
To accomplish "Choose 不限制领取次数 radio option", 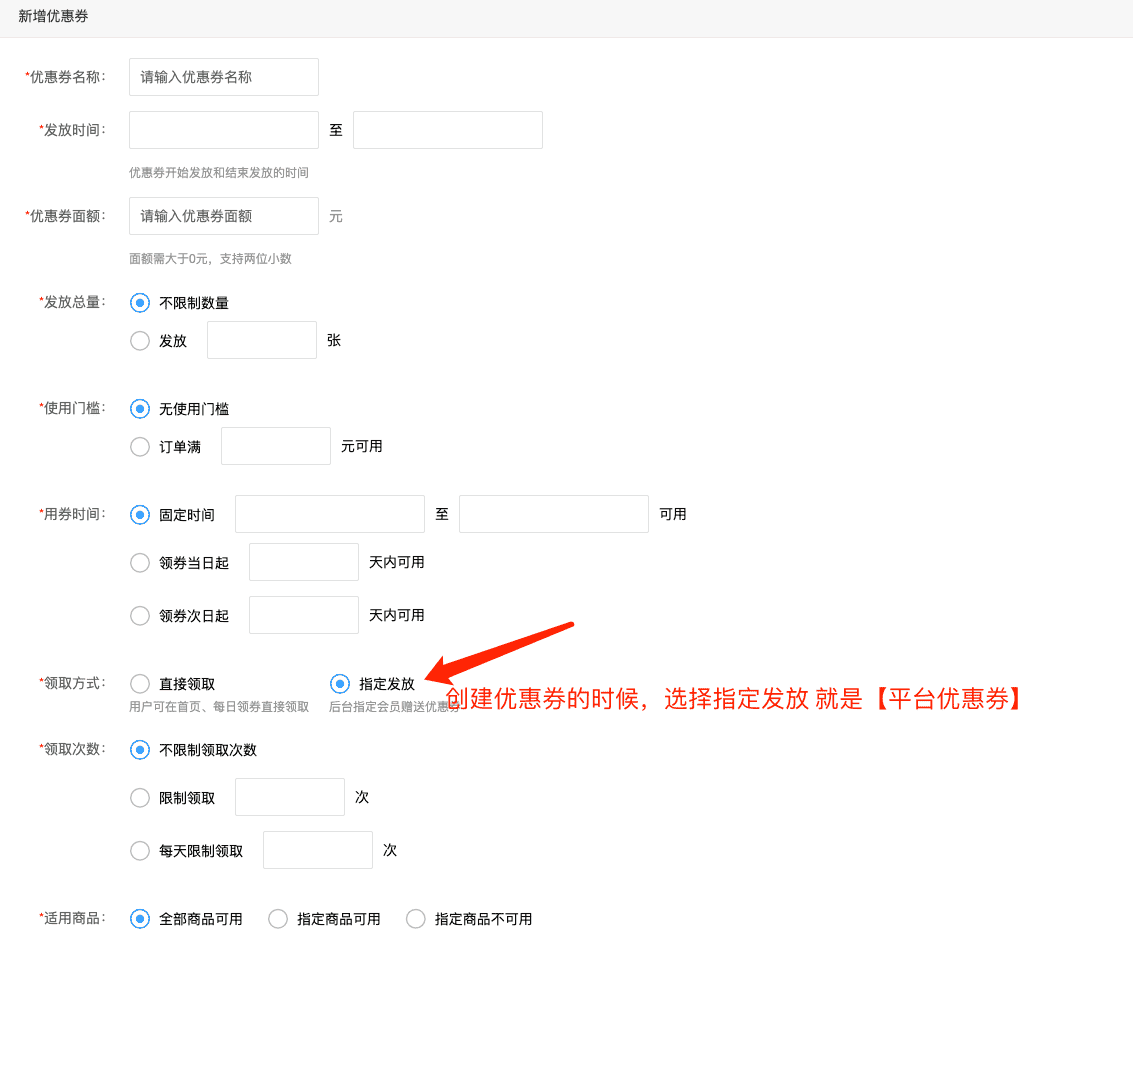I will 140,750.
